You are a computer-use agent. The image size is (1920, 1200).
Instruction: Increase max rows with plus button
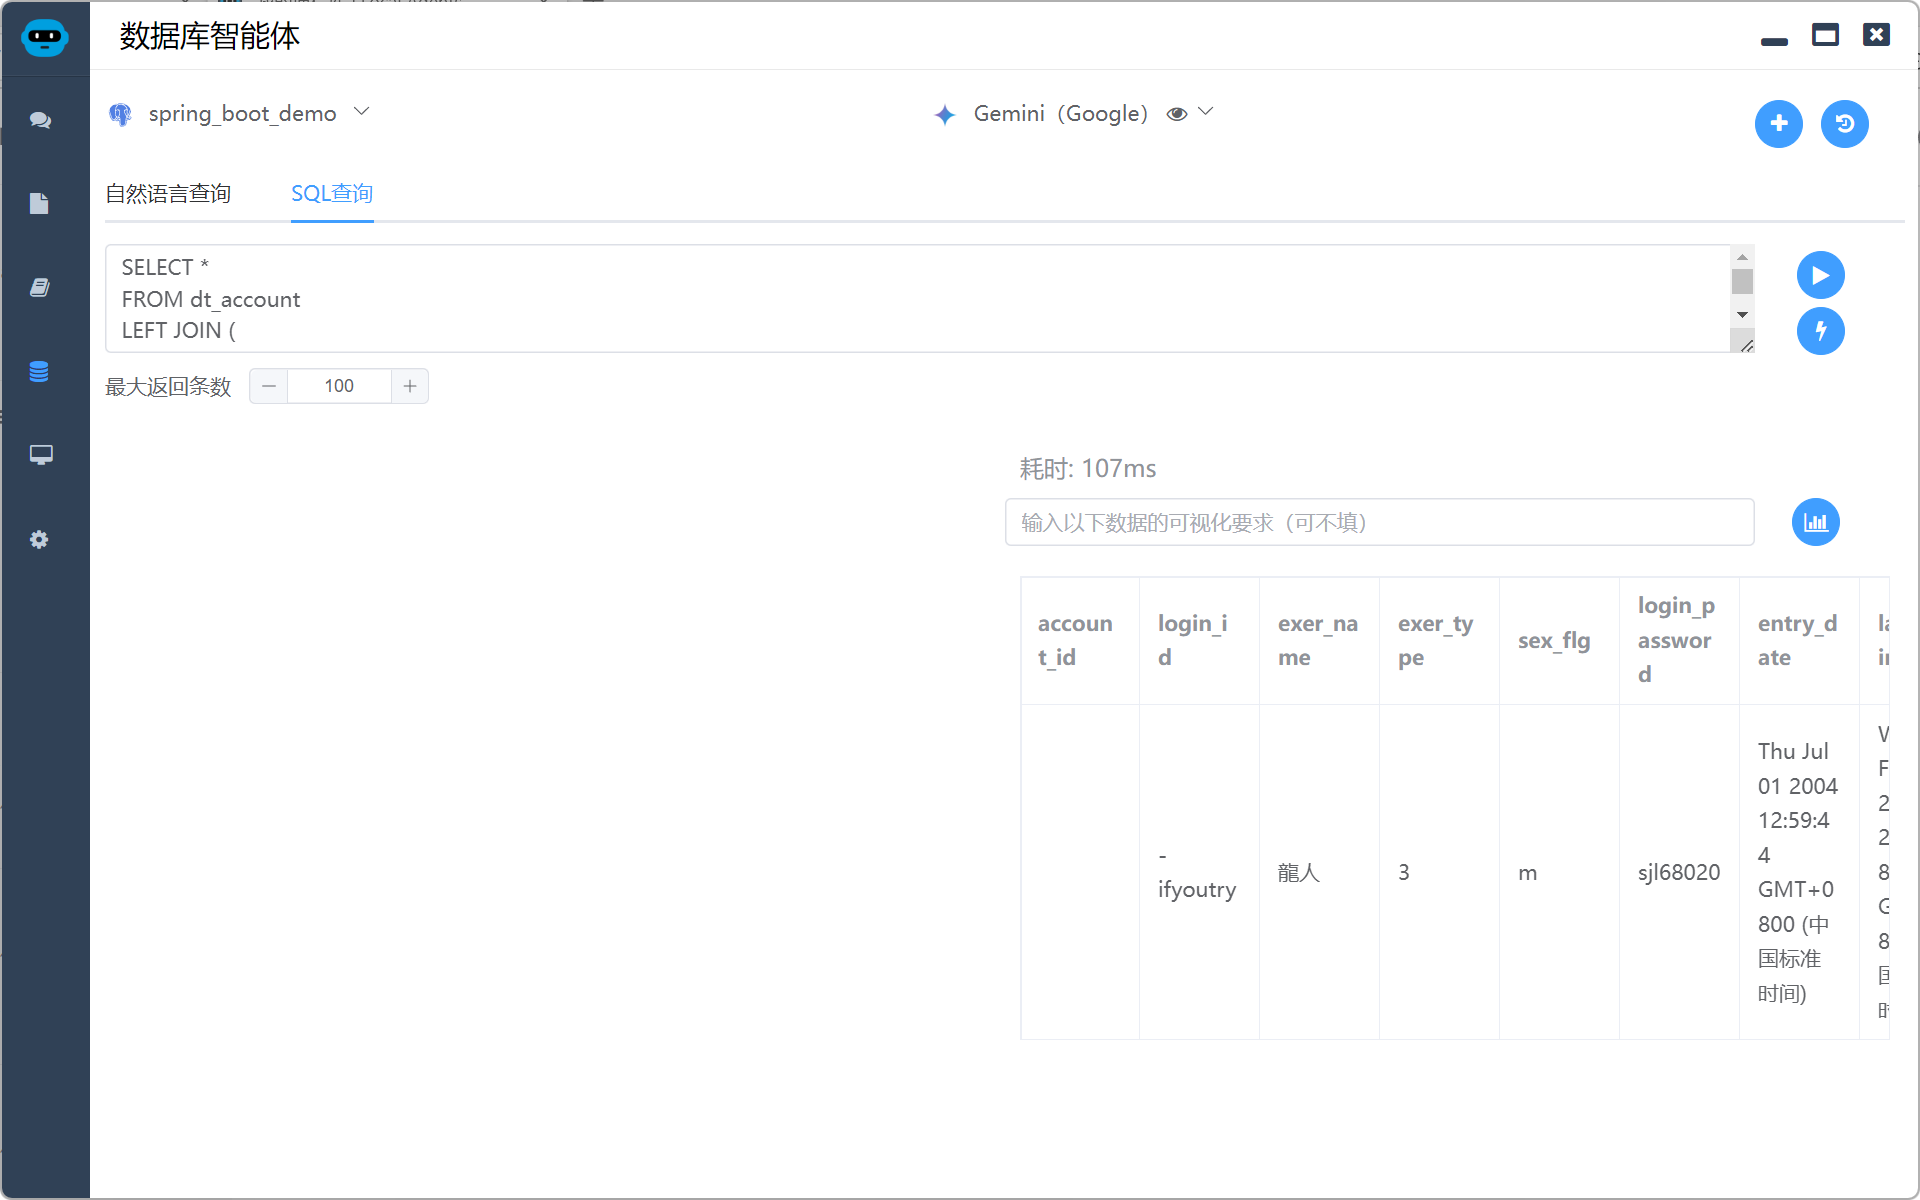tap(410, 386)
